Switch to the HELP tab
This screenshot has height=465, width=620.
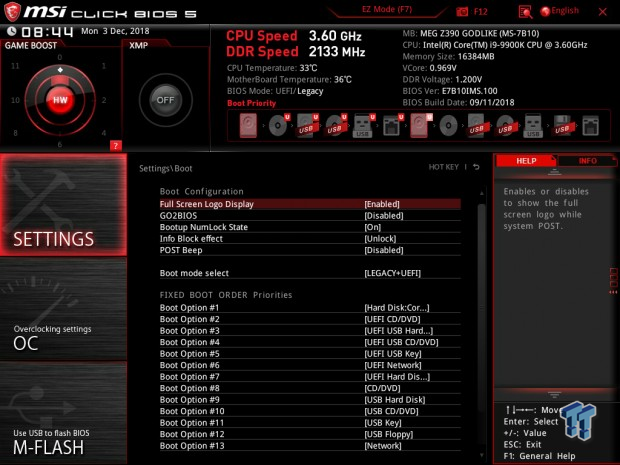point(526,161)
